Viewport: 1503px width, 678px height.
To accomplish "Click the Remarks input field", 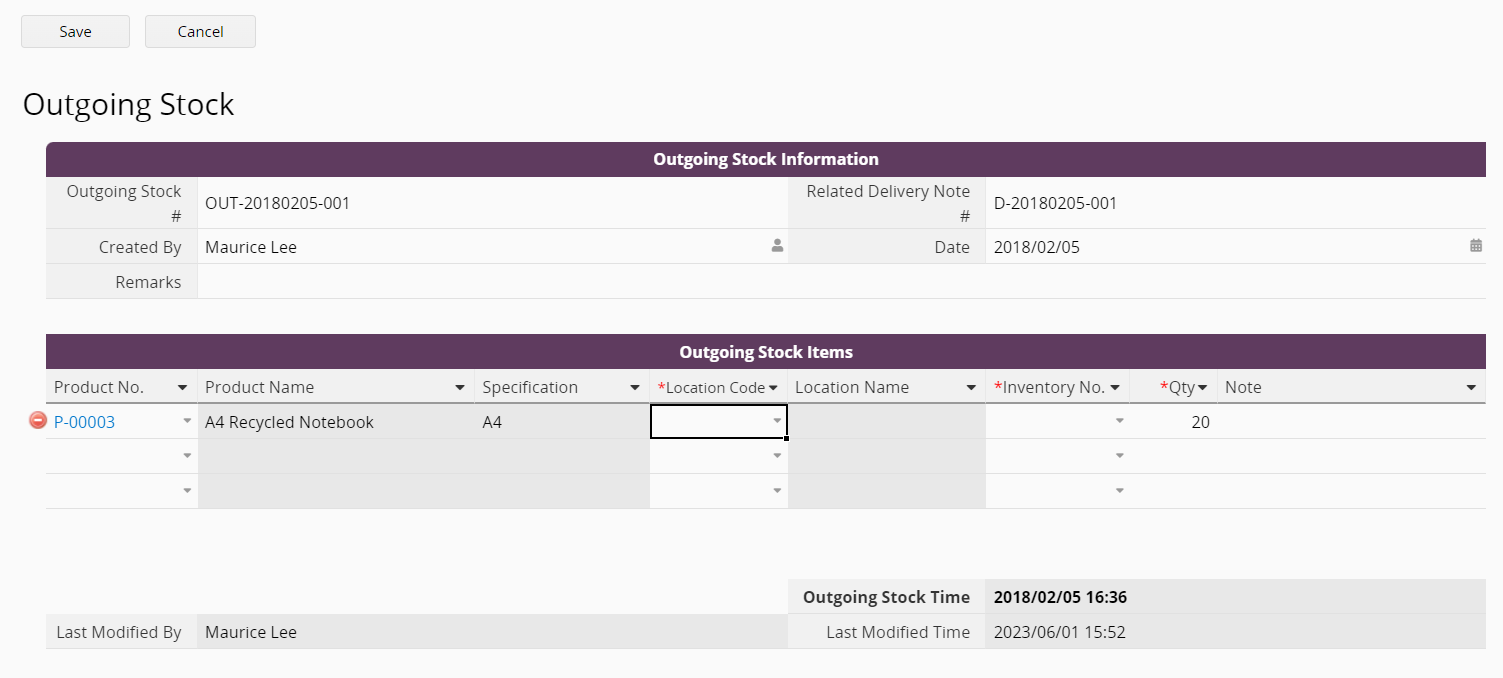I will 840,282.
